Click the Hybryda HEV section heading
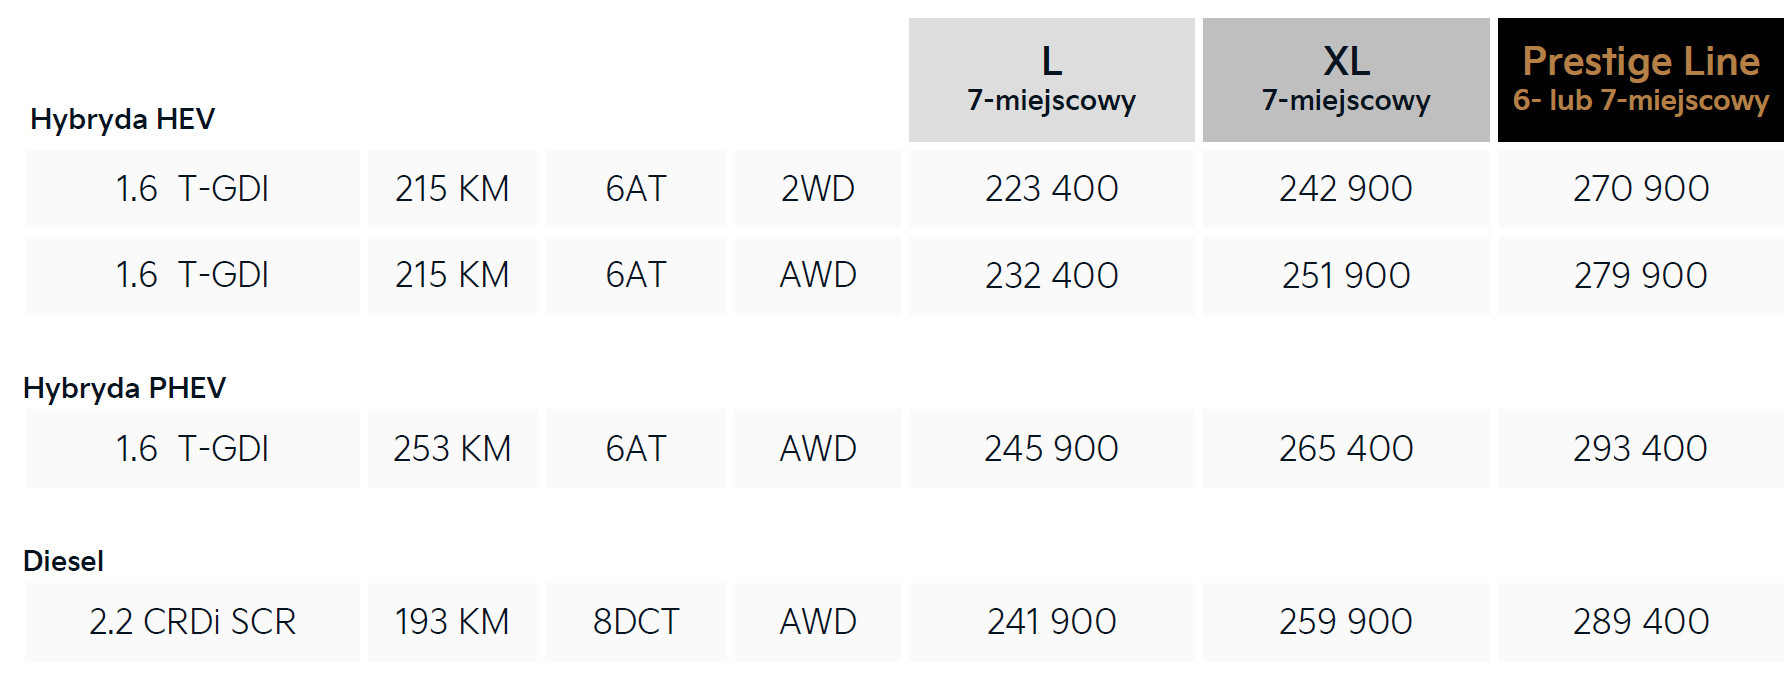 [x=122, y=119]
